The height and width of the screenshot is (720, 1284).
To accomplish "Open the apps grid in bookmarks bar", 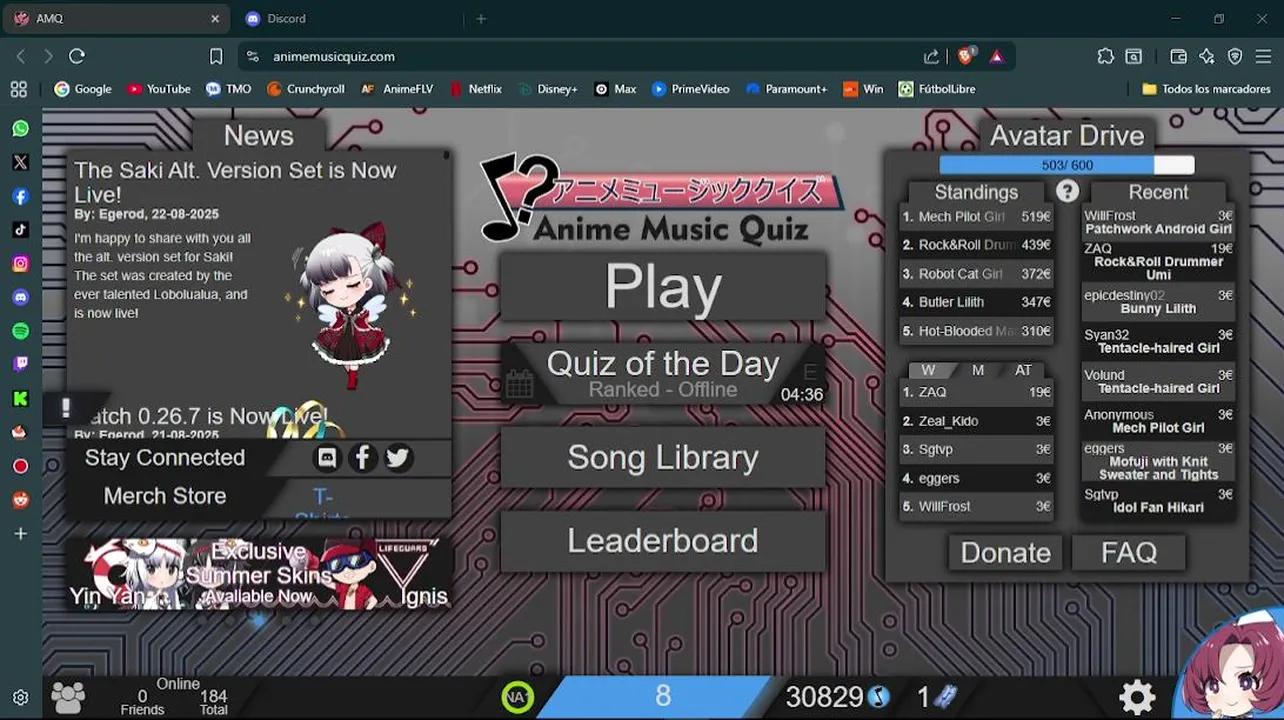I will 18,89.
